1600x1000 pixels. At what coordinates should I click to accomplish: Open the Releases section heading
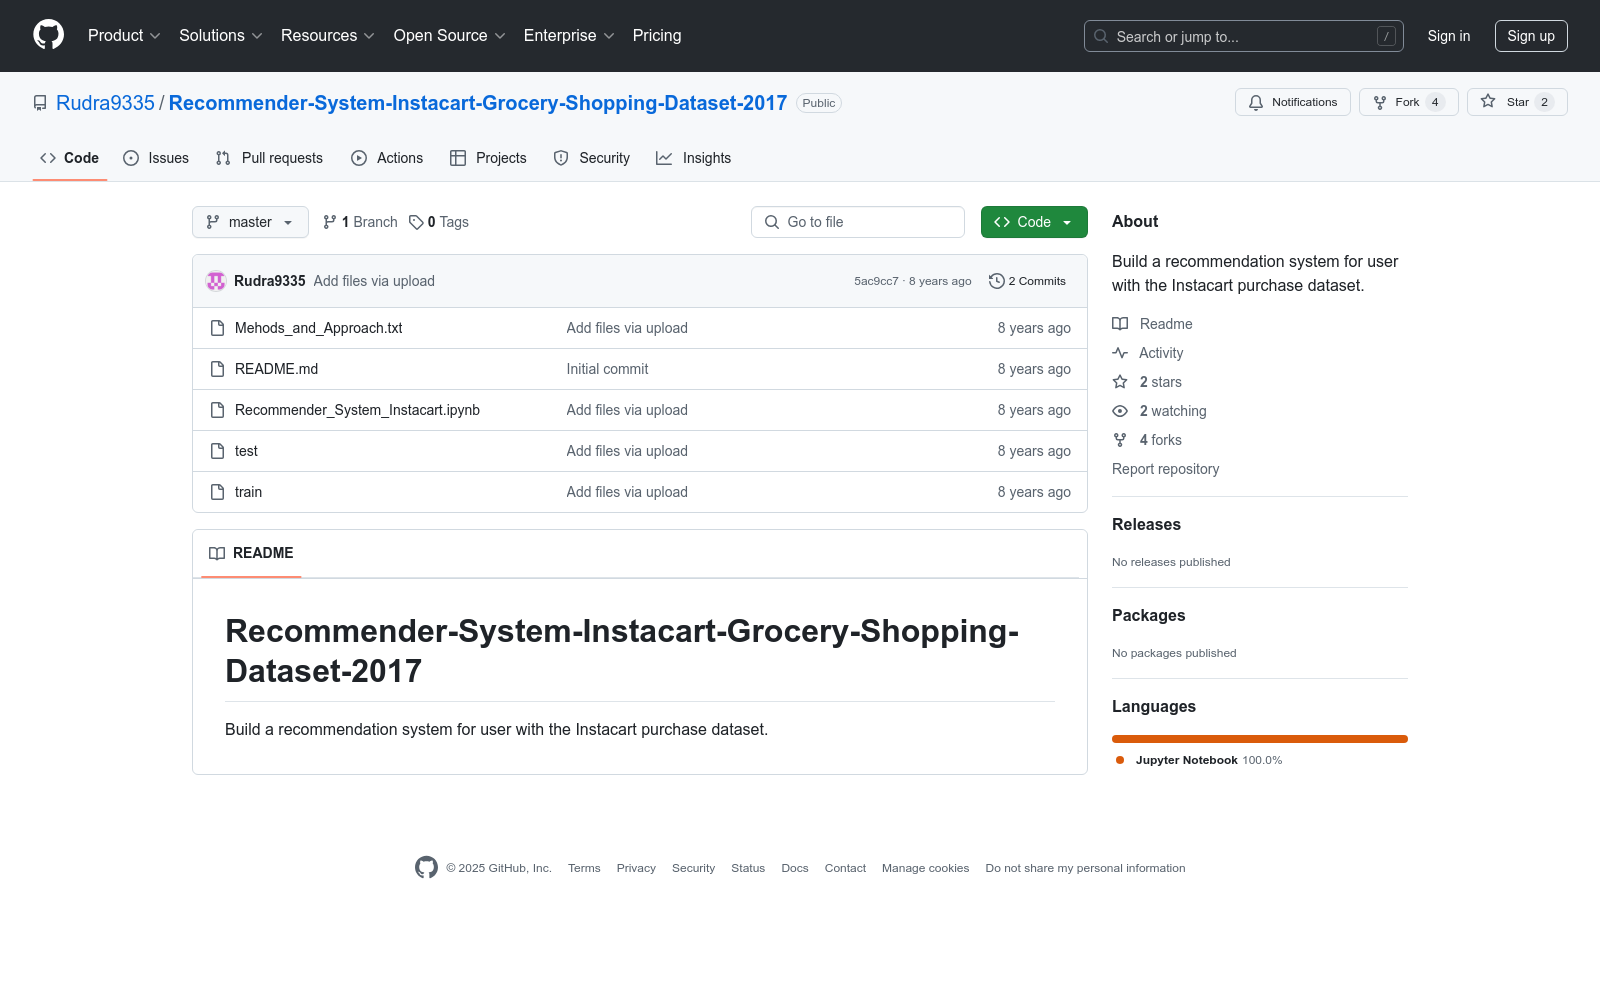pos(1146,524)
